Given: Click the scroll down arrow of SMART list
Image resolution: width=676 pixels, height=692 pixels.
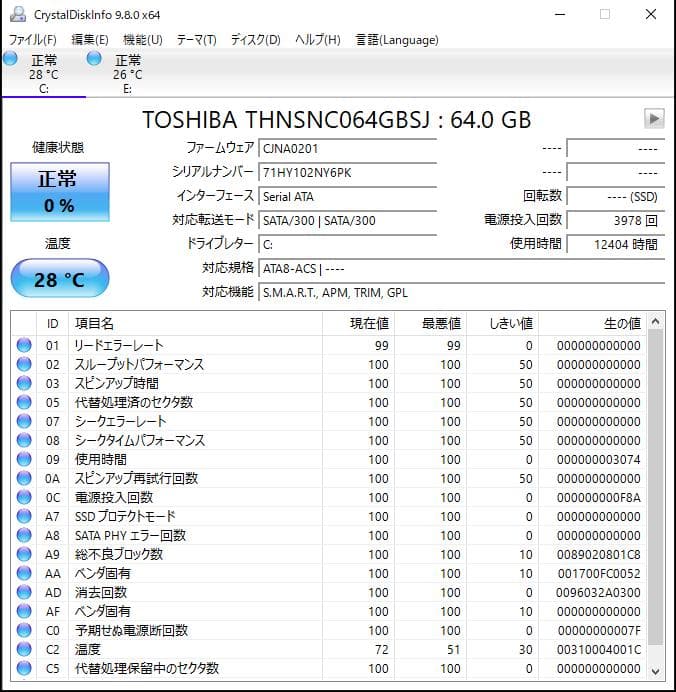Looking at the screenshot, I should tap(655, 671).
